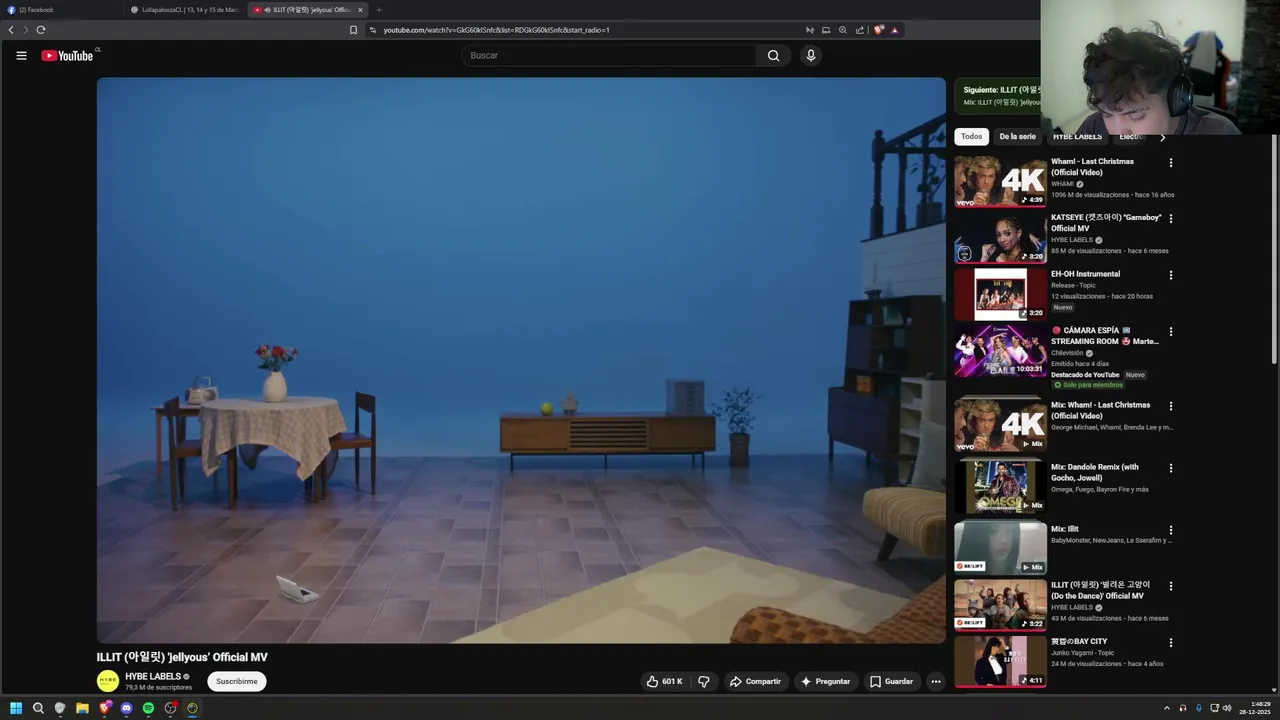Go to the YouTube home logo
The height and width of the screenshot is (720, 1280).
point(67,56)
